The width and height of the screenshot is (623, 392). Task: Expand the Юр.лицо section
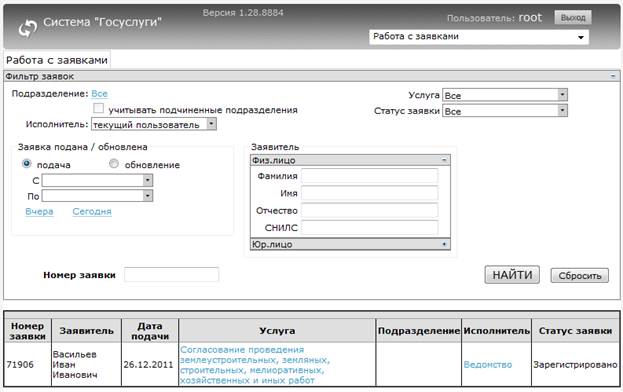[x=350, y=244]
